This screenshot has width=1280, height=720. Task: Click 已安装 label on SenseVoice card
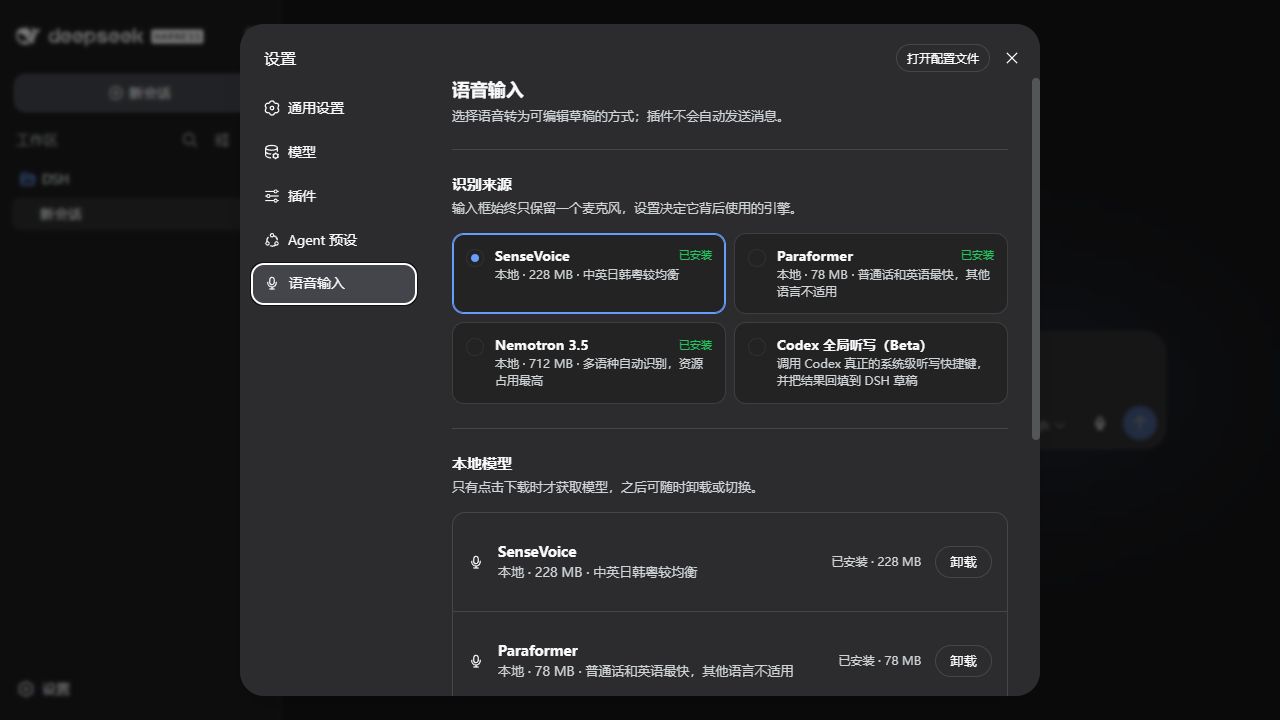(x=695, y=255)
